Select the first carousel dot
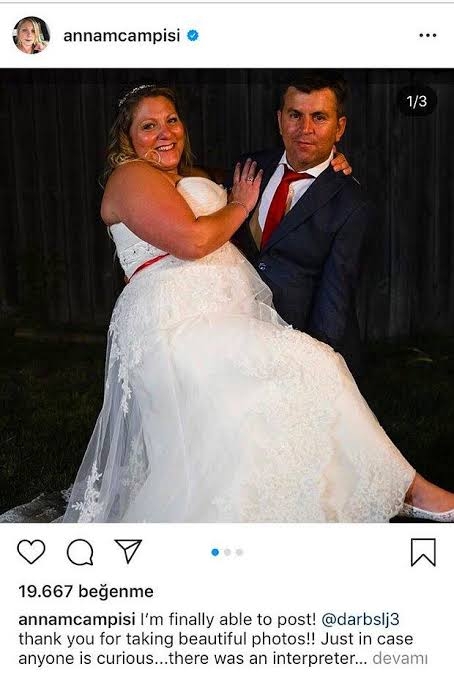This screenshot has width=454, height=675. (x=215, y=552)
